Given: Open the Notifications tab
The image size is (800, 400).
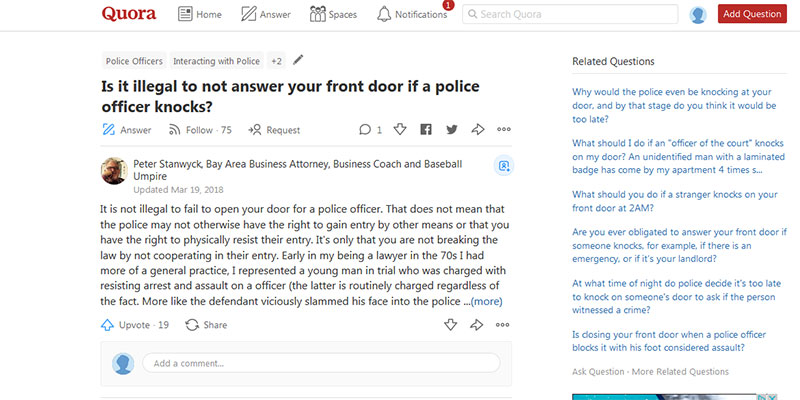Looking at the screenshot, I should tap(412, 14).
